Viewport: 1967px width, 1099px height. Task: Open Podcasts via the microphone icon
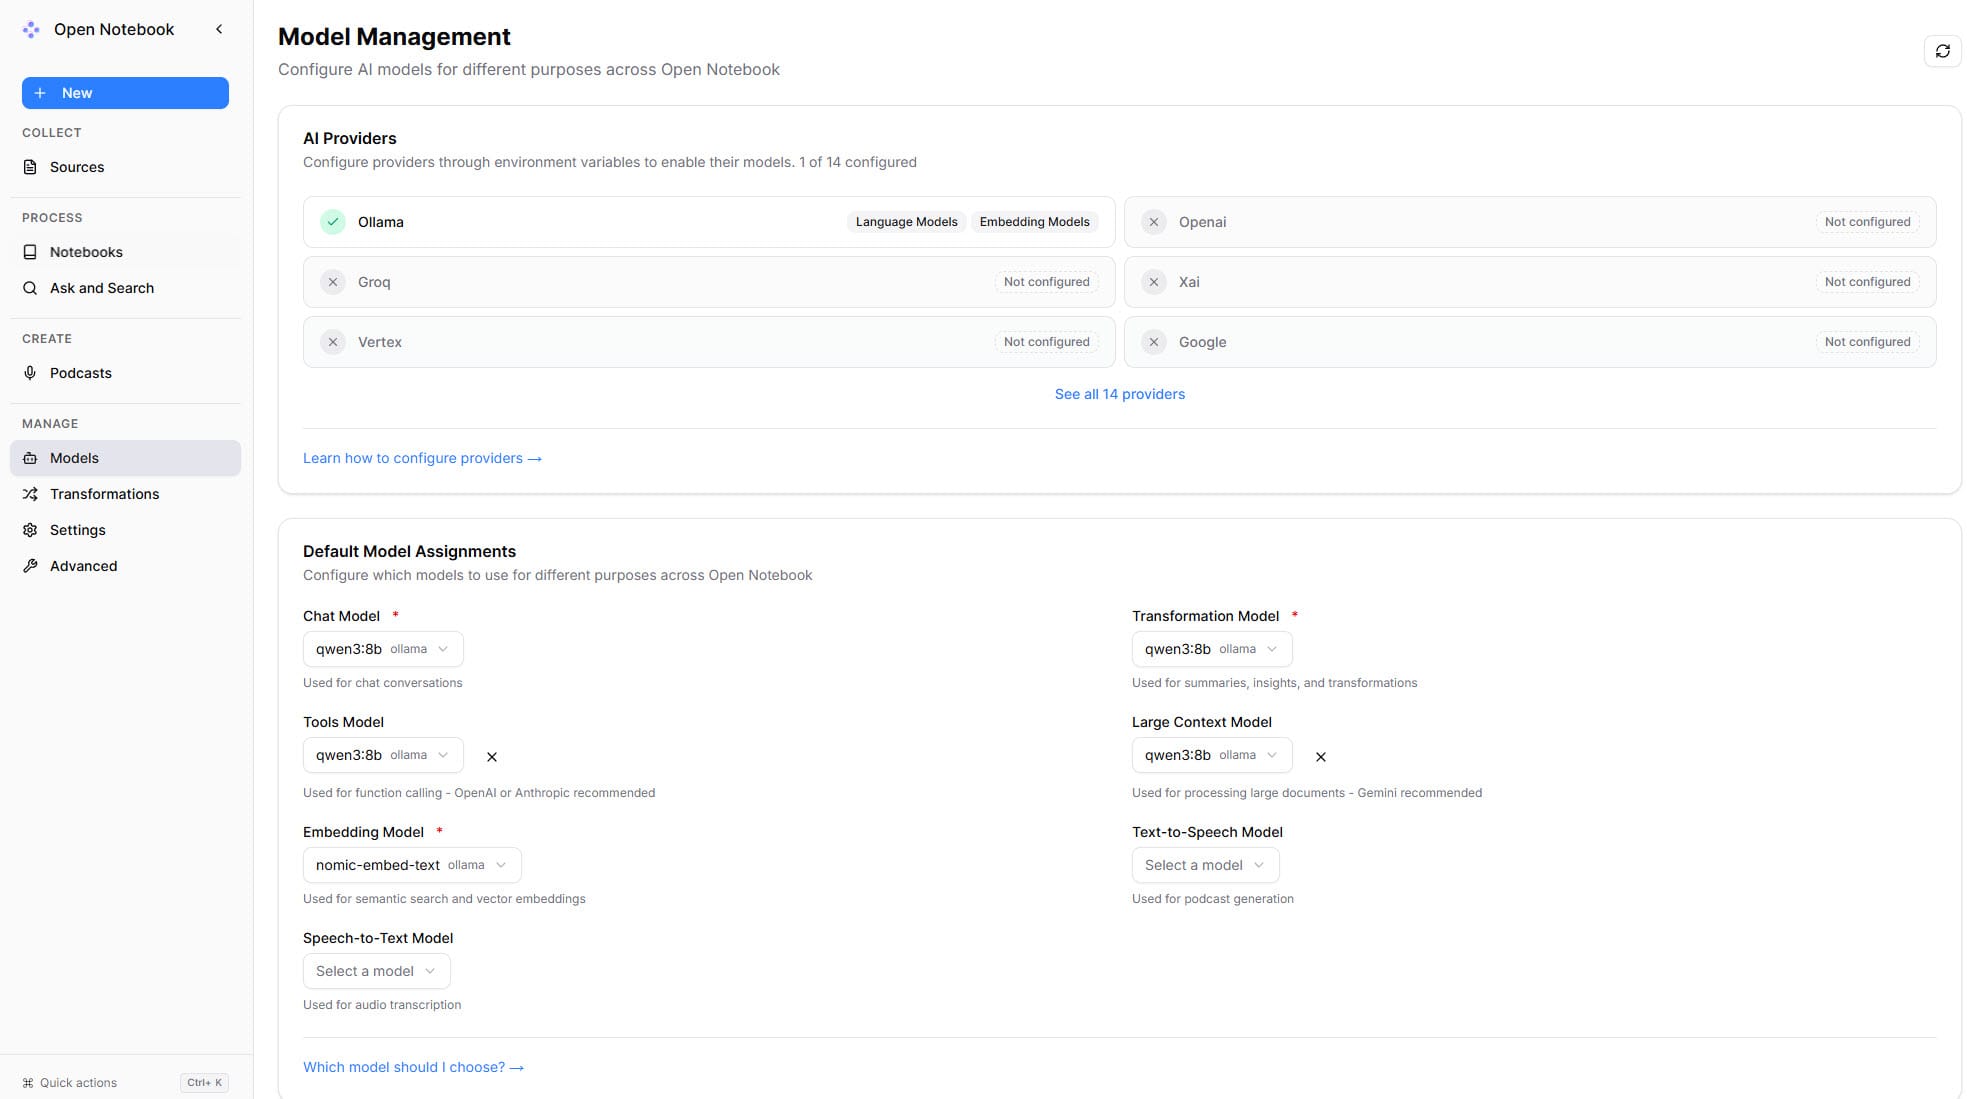[30, 373]
